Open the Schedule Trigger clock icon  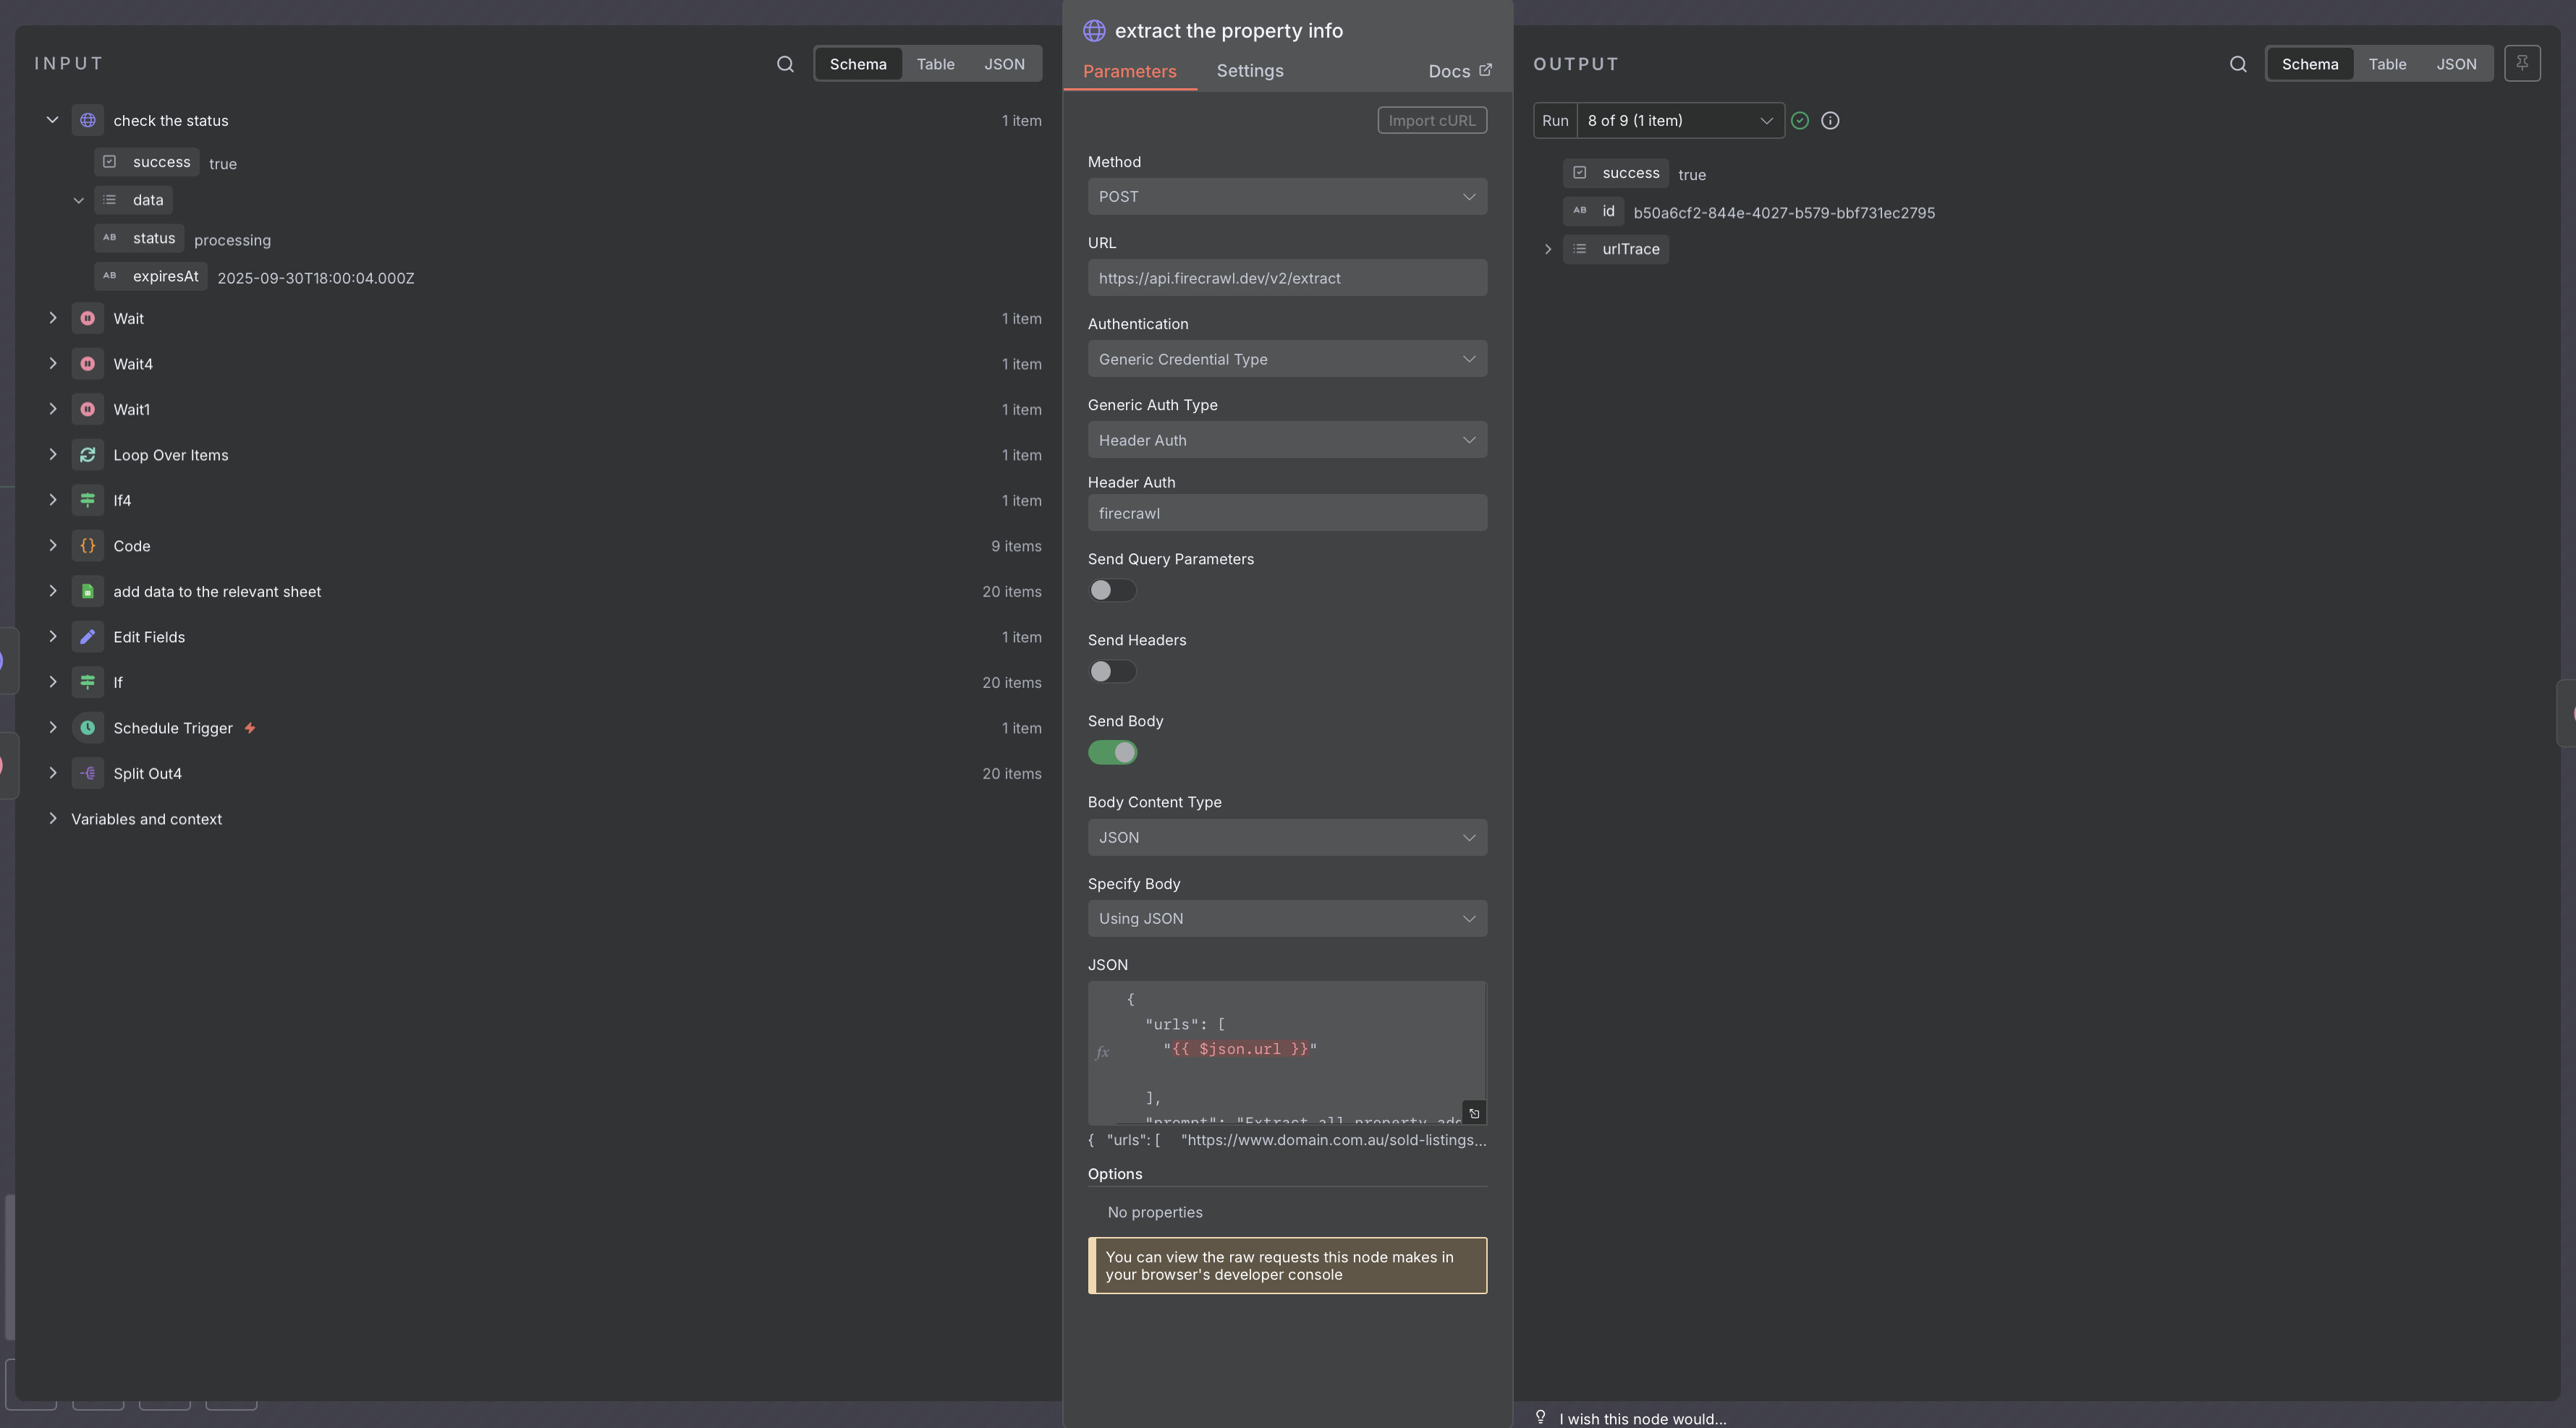point(88,727)
